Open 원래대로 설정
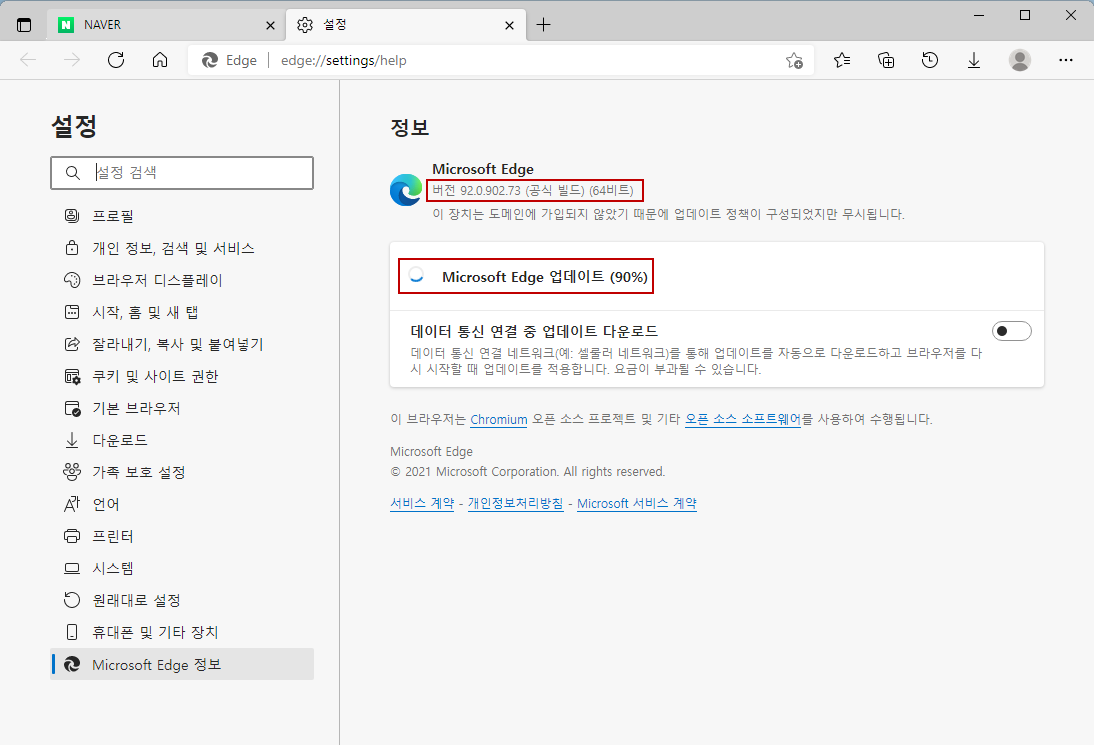The width and height of the screenshot is (1094, 745). [182, 601]
